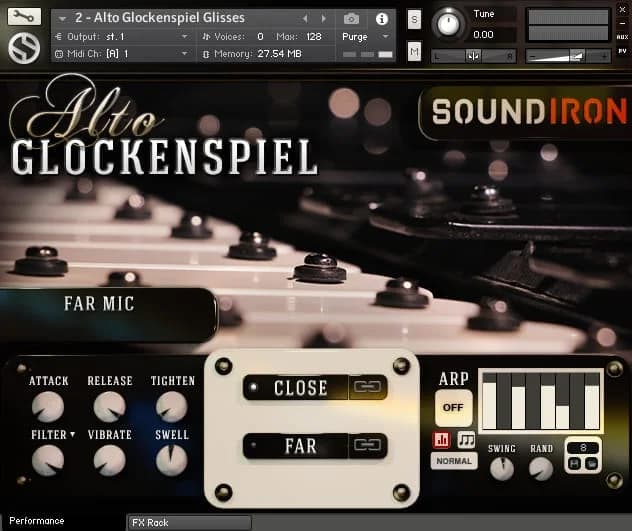632x531 pixels.
Task: Adjust the instrument volume slider
Action: (x=568, y=56)
